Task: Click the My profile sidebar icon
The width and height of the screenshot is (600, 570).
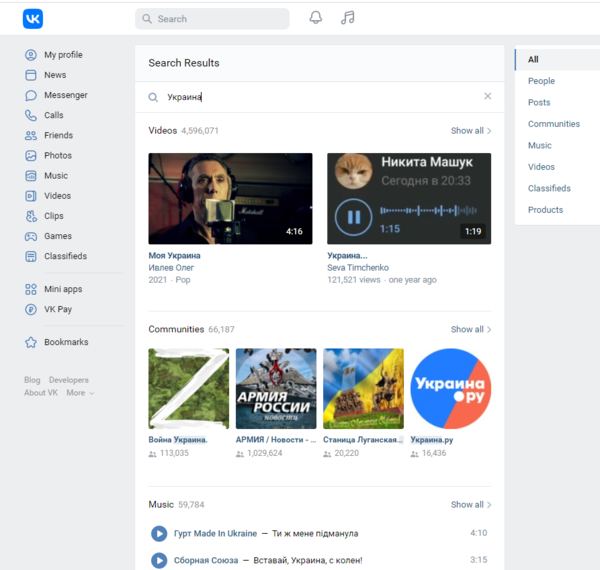Action: 31,55
